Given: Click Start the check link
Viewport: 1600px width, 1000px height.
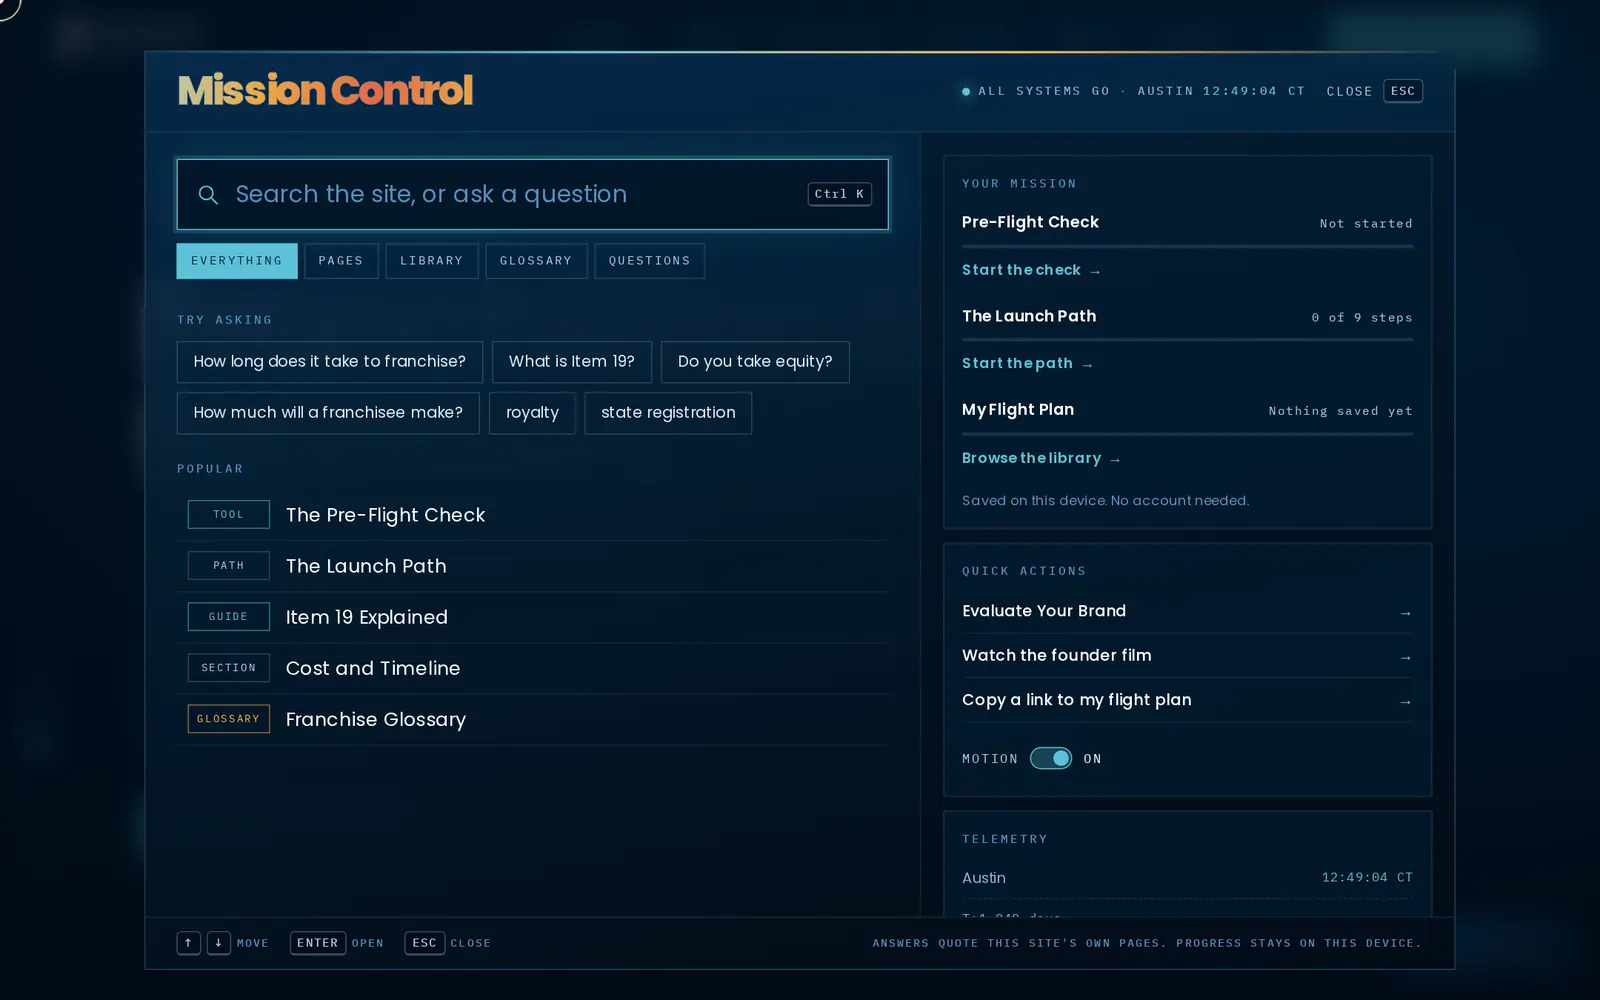Looking at the screenshot, I should coord(1031,270).
